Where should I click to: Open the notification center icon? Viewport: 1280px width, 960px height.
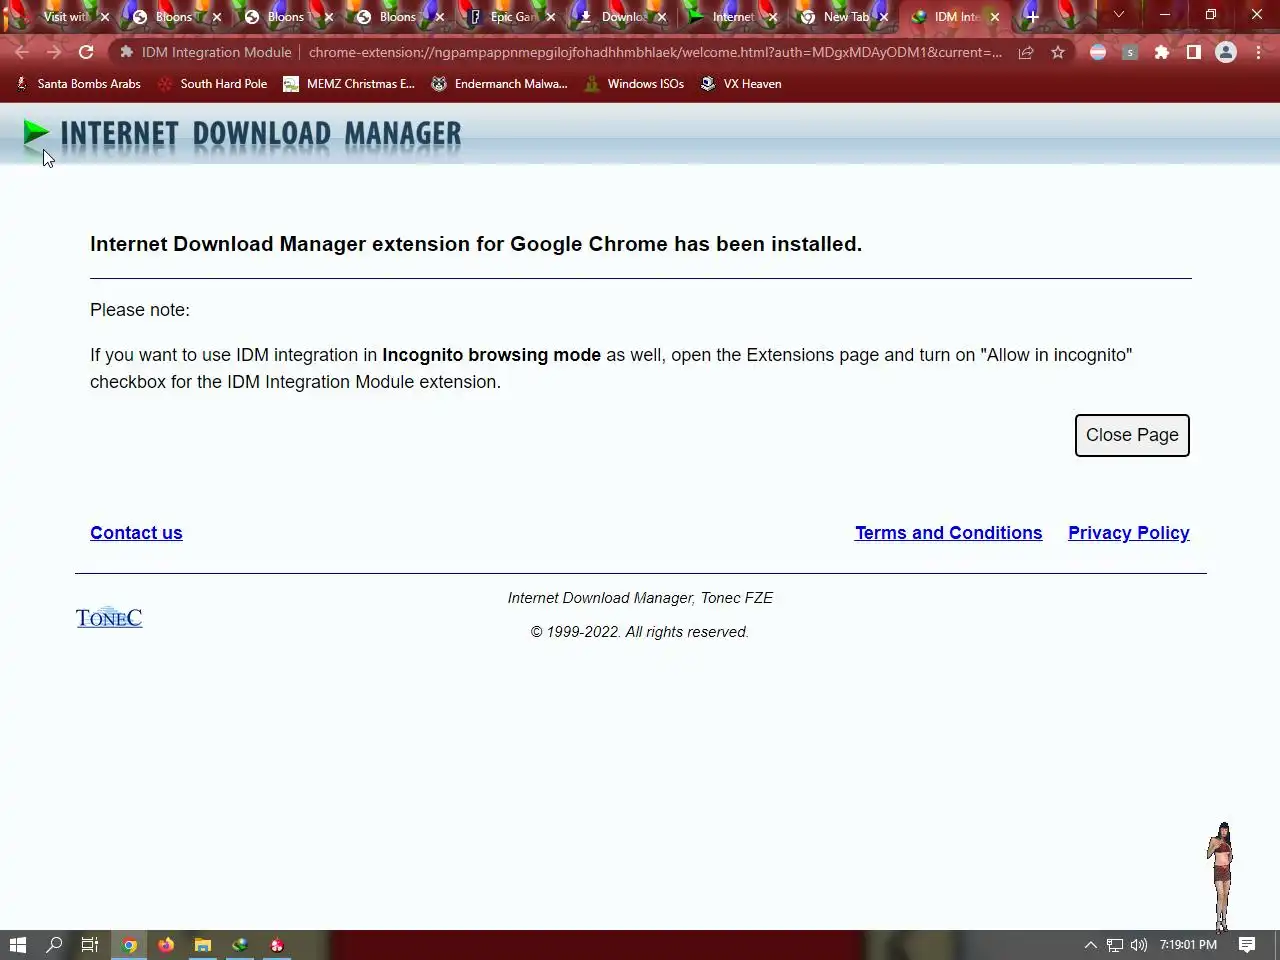click(1247, 945)
